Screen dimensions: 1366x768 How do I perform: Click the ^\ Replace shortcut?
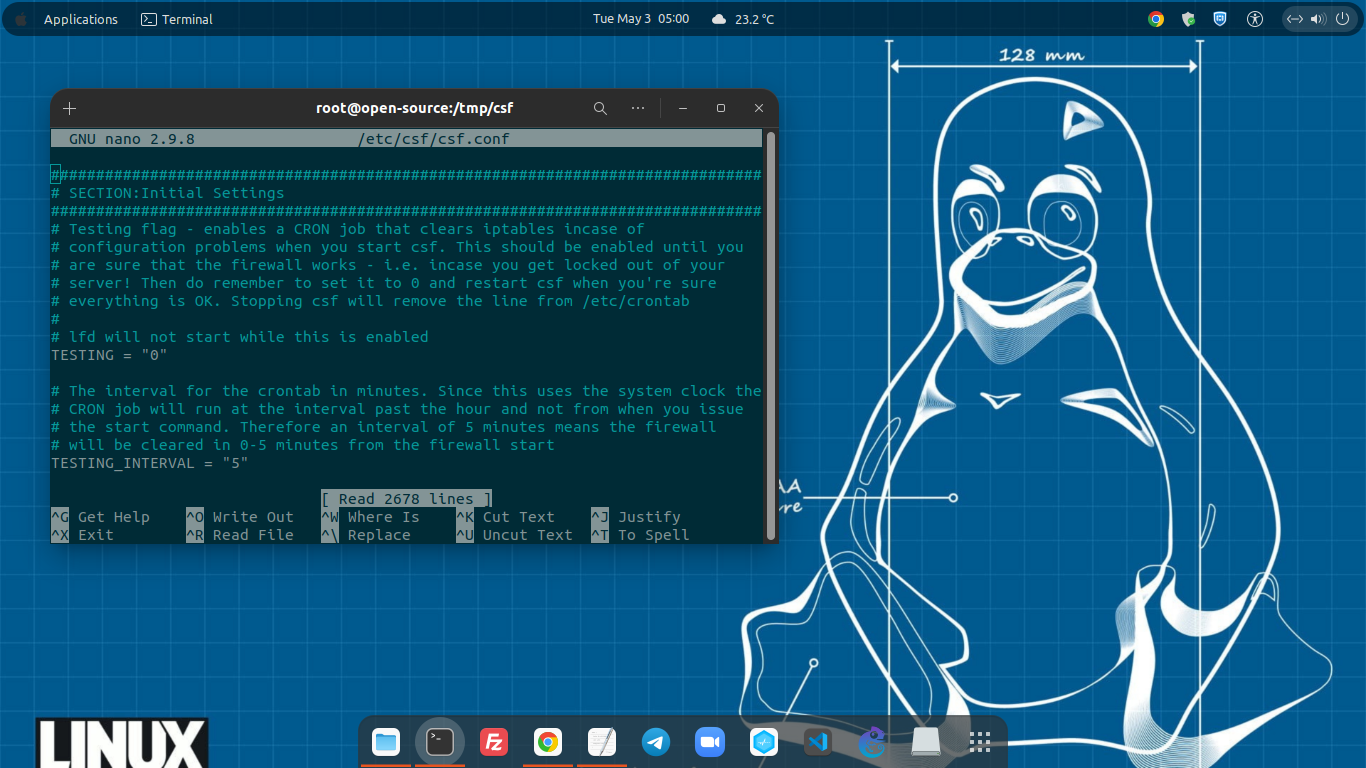[x=366, y=535]
